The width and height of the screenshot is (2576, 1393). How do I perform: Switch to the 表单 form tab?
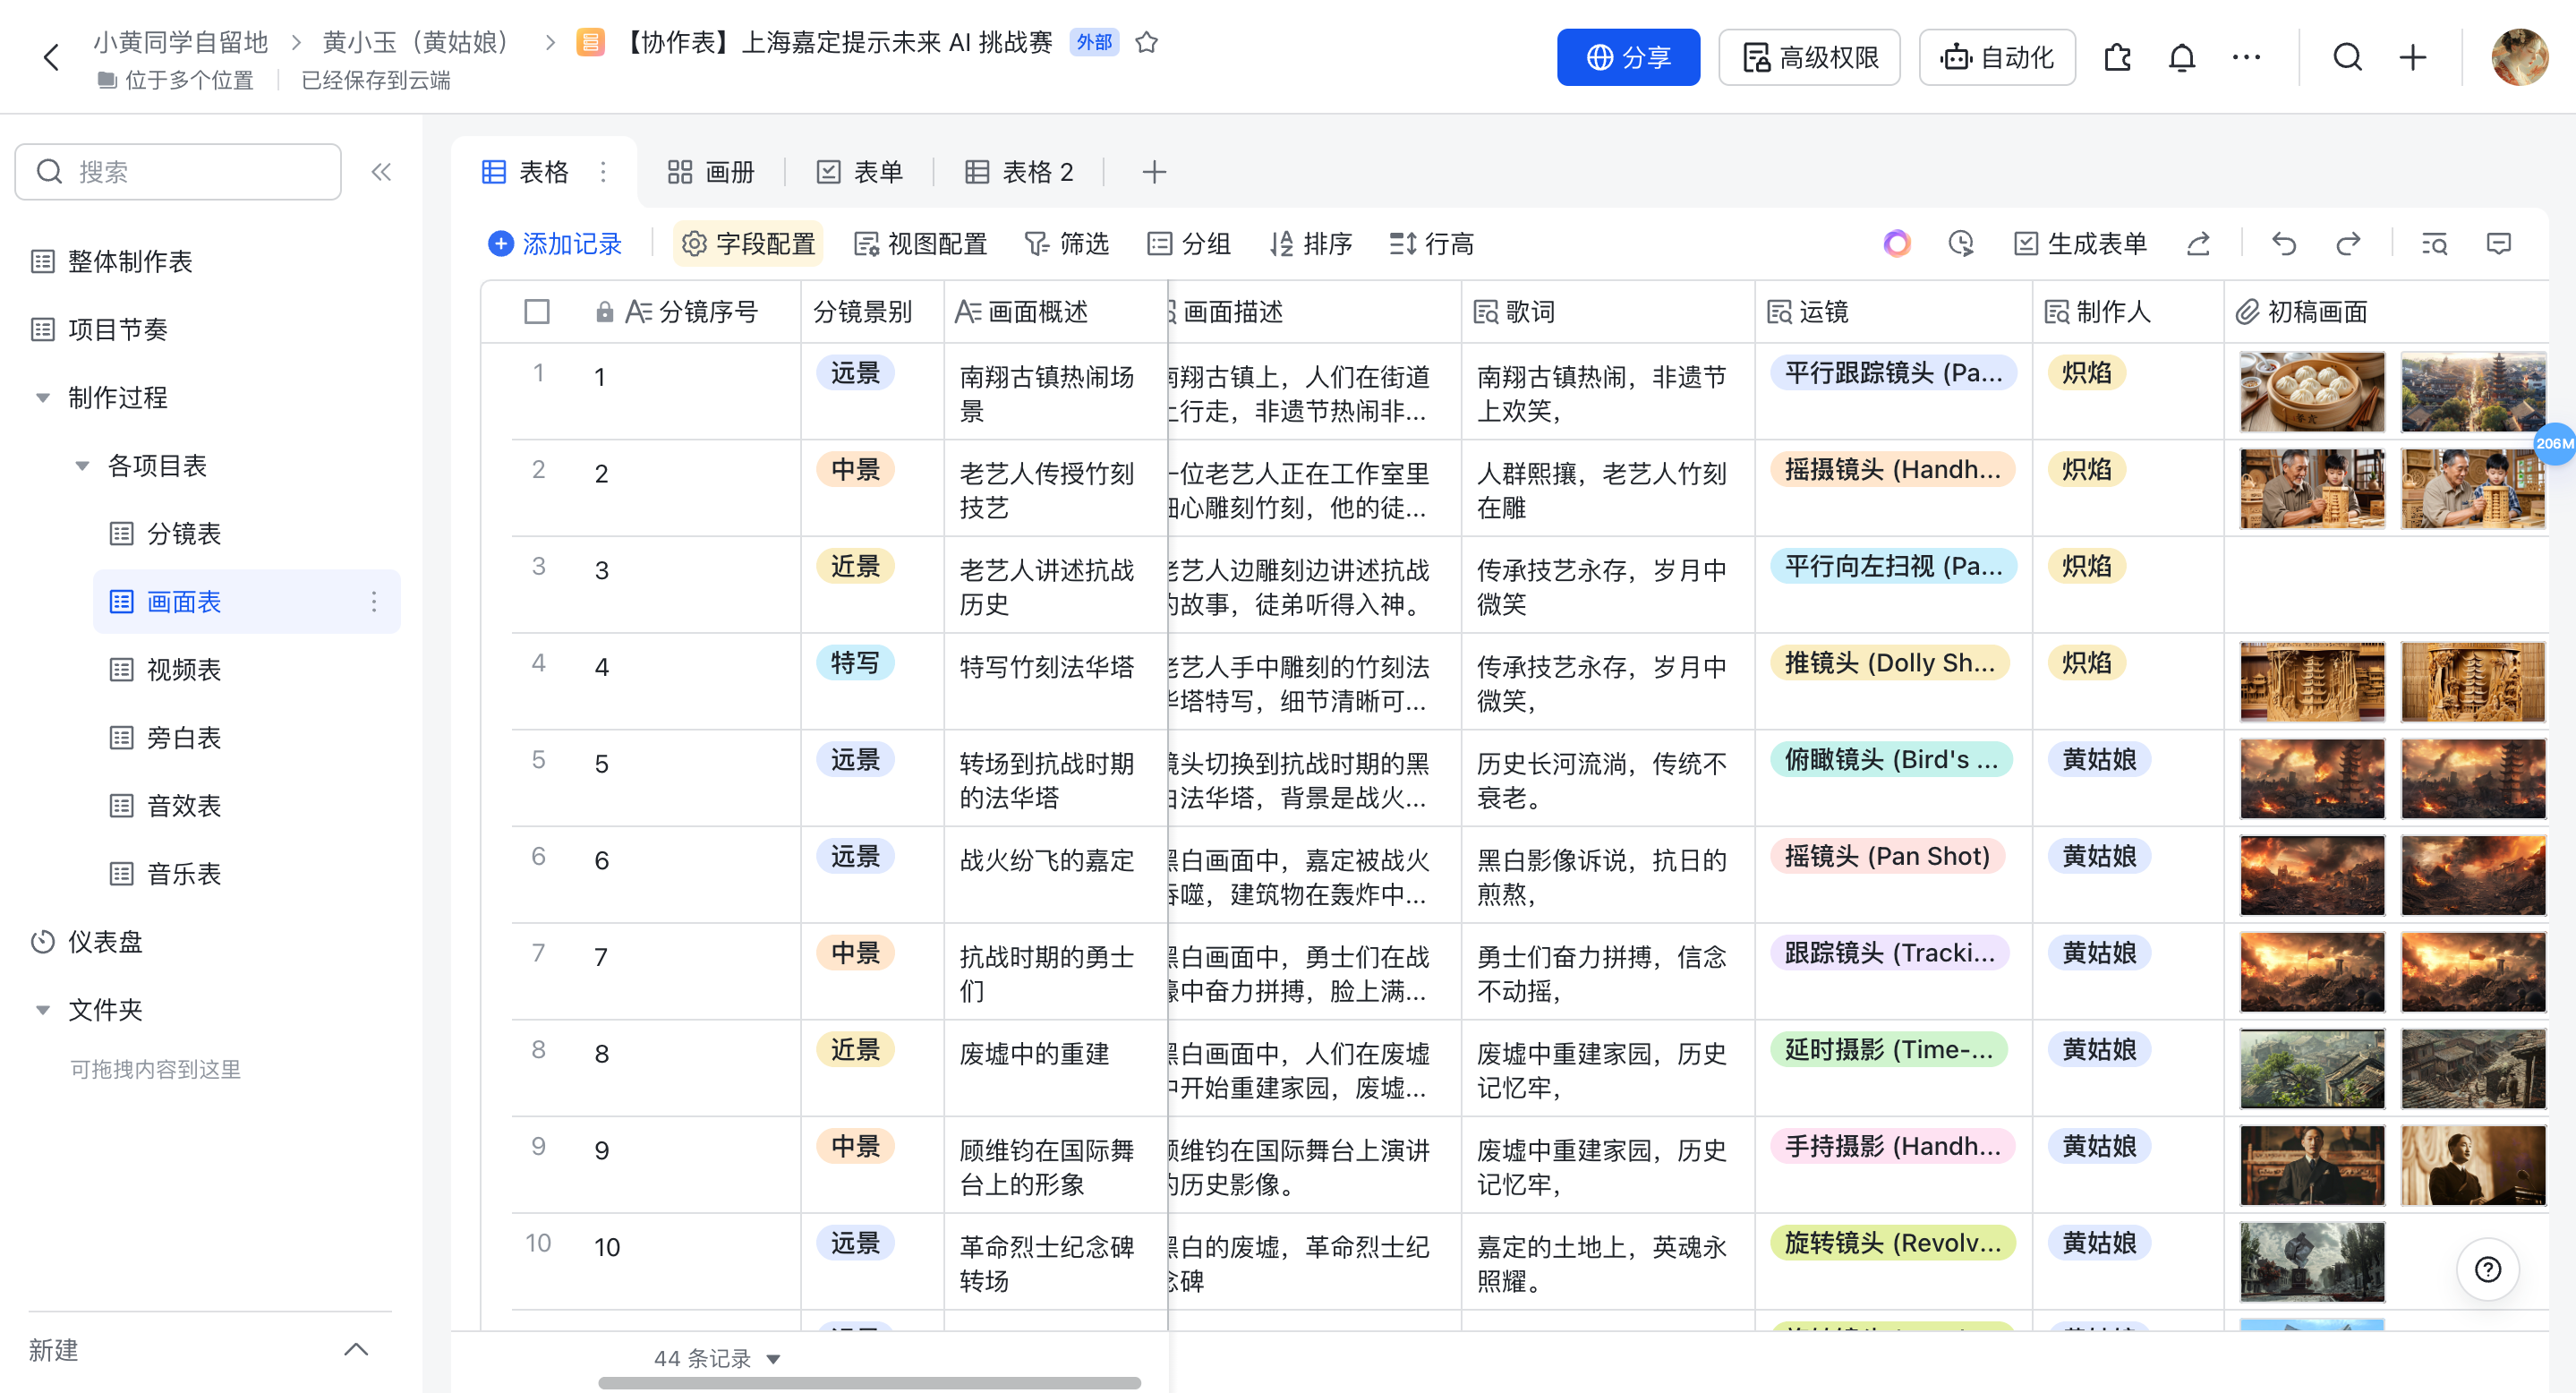click(860, 172)
